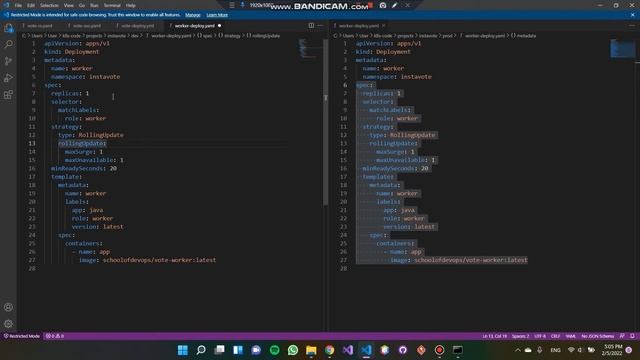Open the 'rollingUpdate' breadcrumb in left editor
Screen dimensions: 640x360
(x=263, y=36)
